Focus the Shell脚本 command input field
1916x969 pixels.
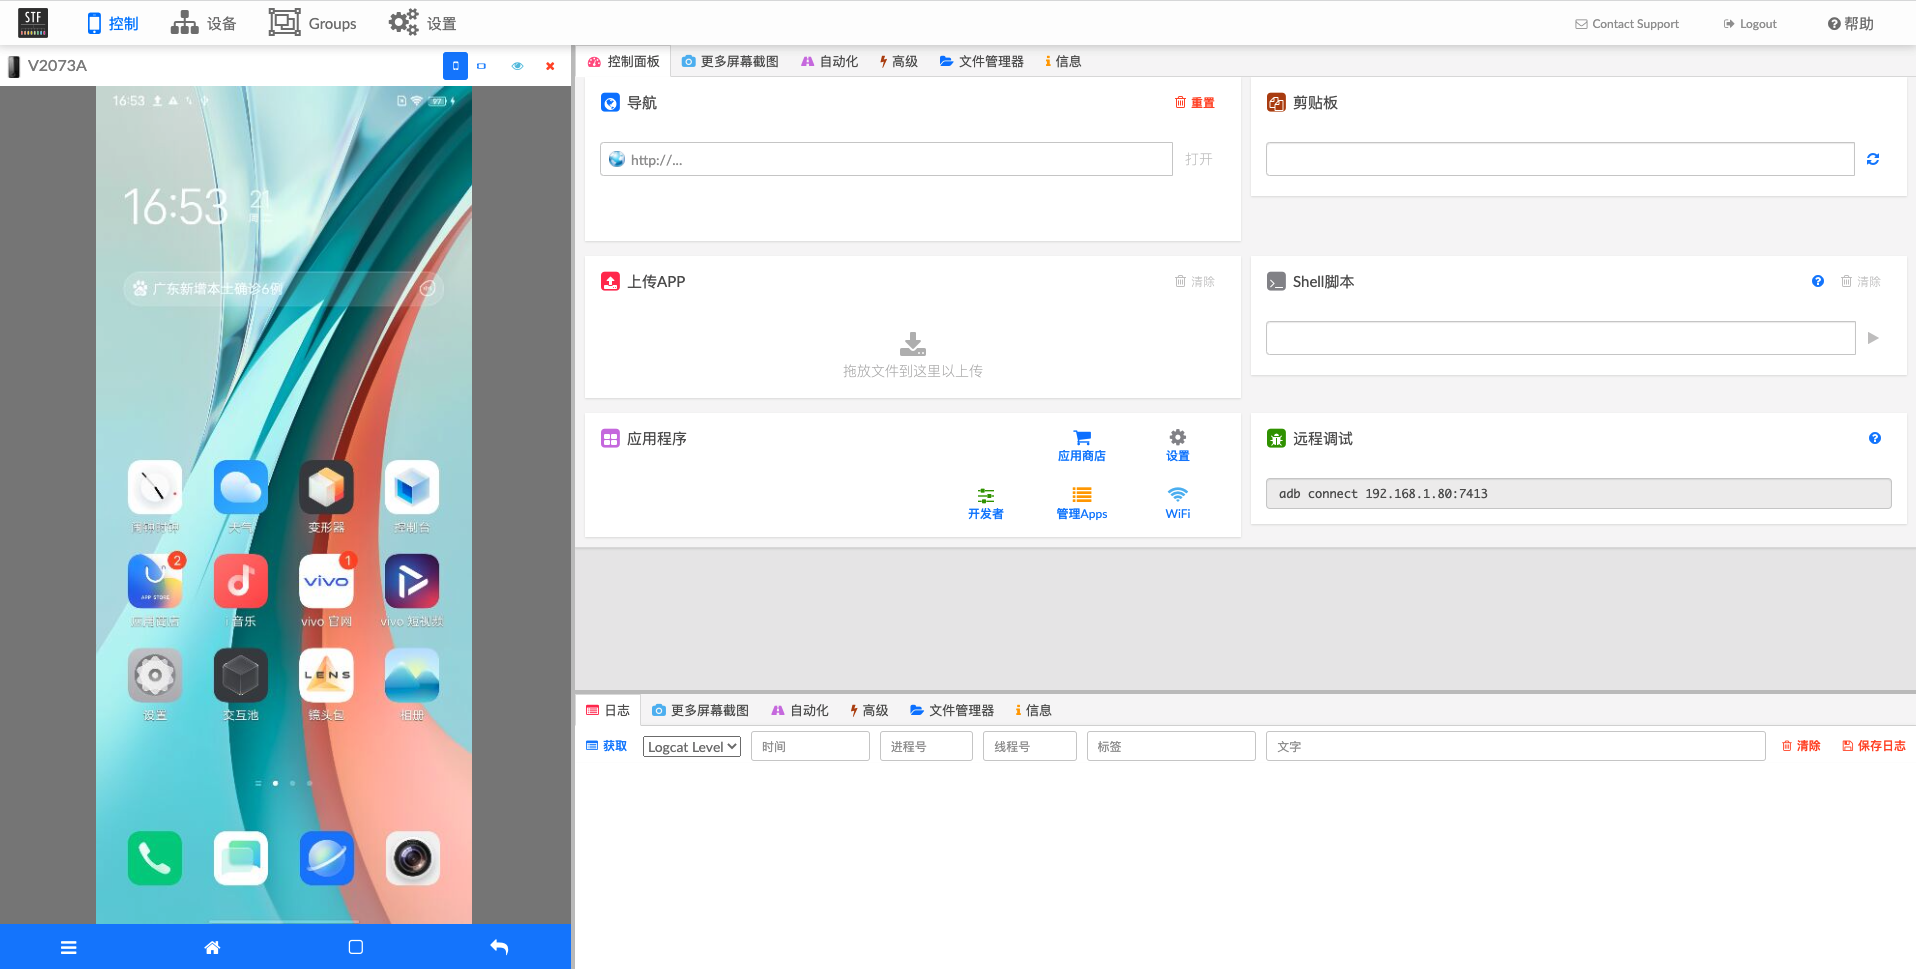(x=1560, y=338)
